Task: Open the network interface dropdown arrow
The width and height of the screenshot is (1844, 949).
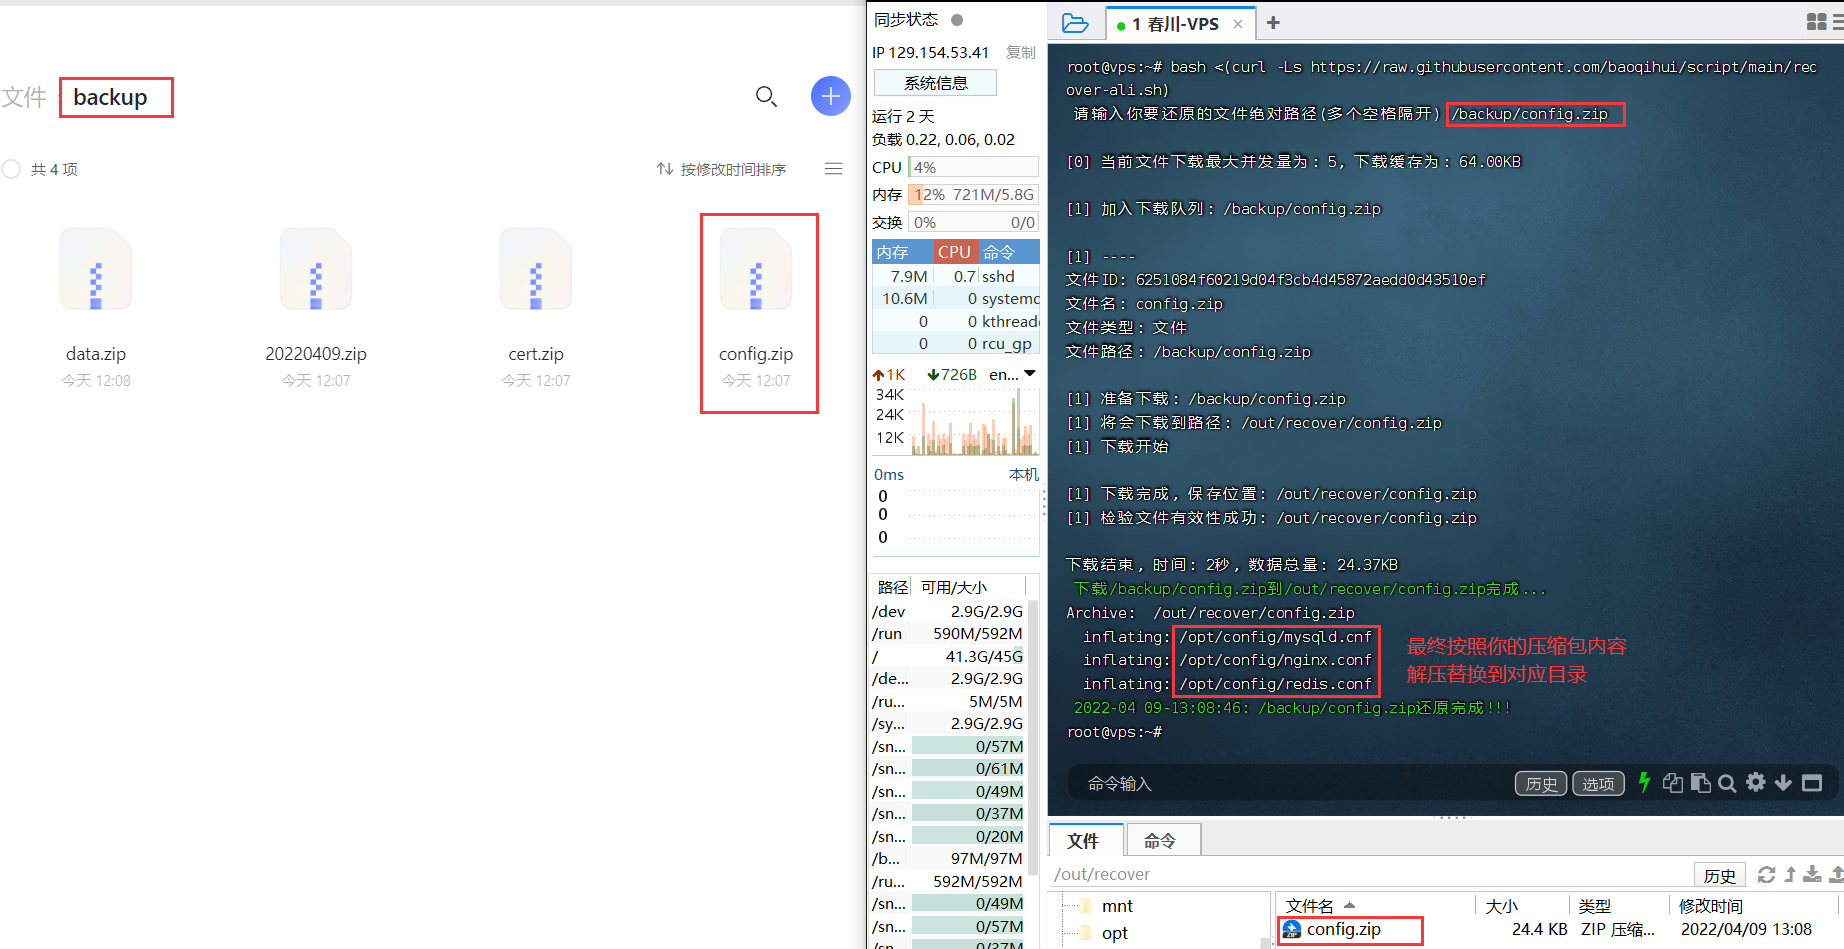Action: tap(1030, 374)
